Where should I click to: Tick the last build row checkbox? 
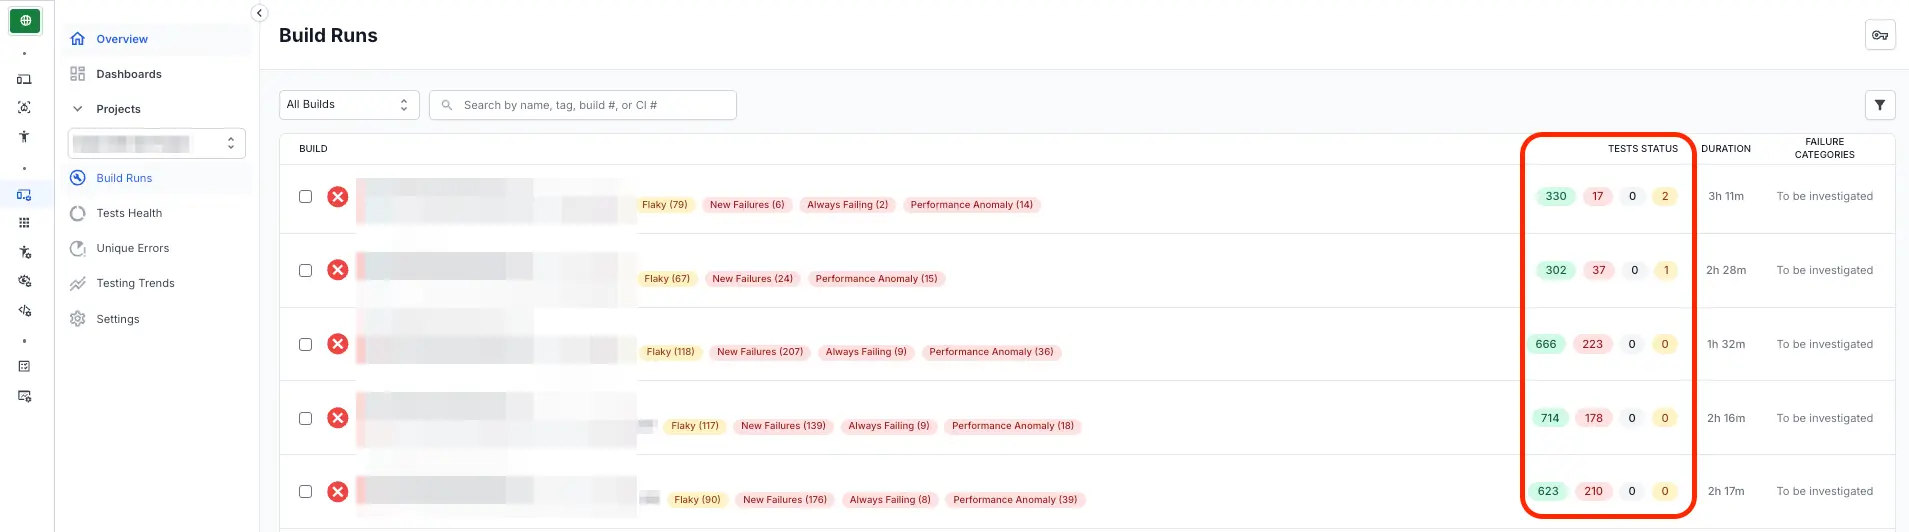tap(306, 492)
